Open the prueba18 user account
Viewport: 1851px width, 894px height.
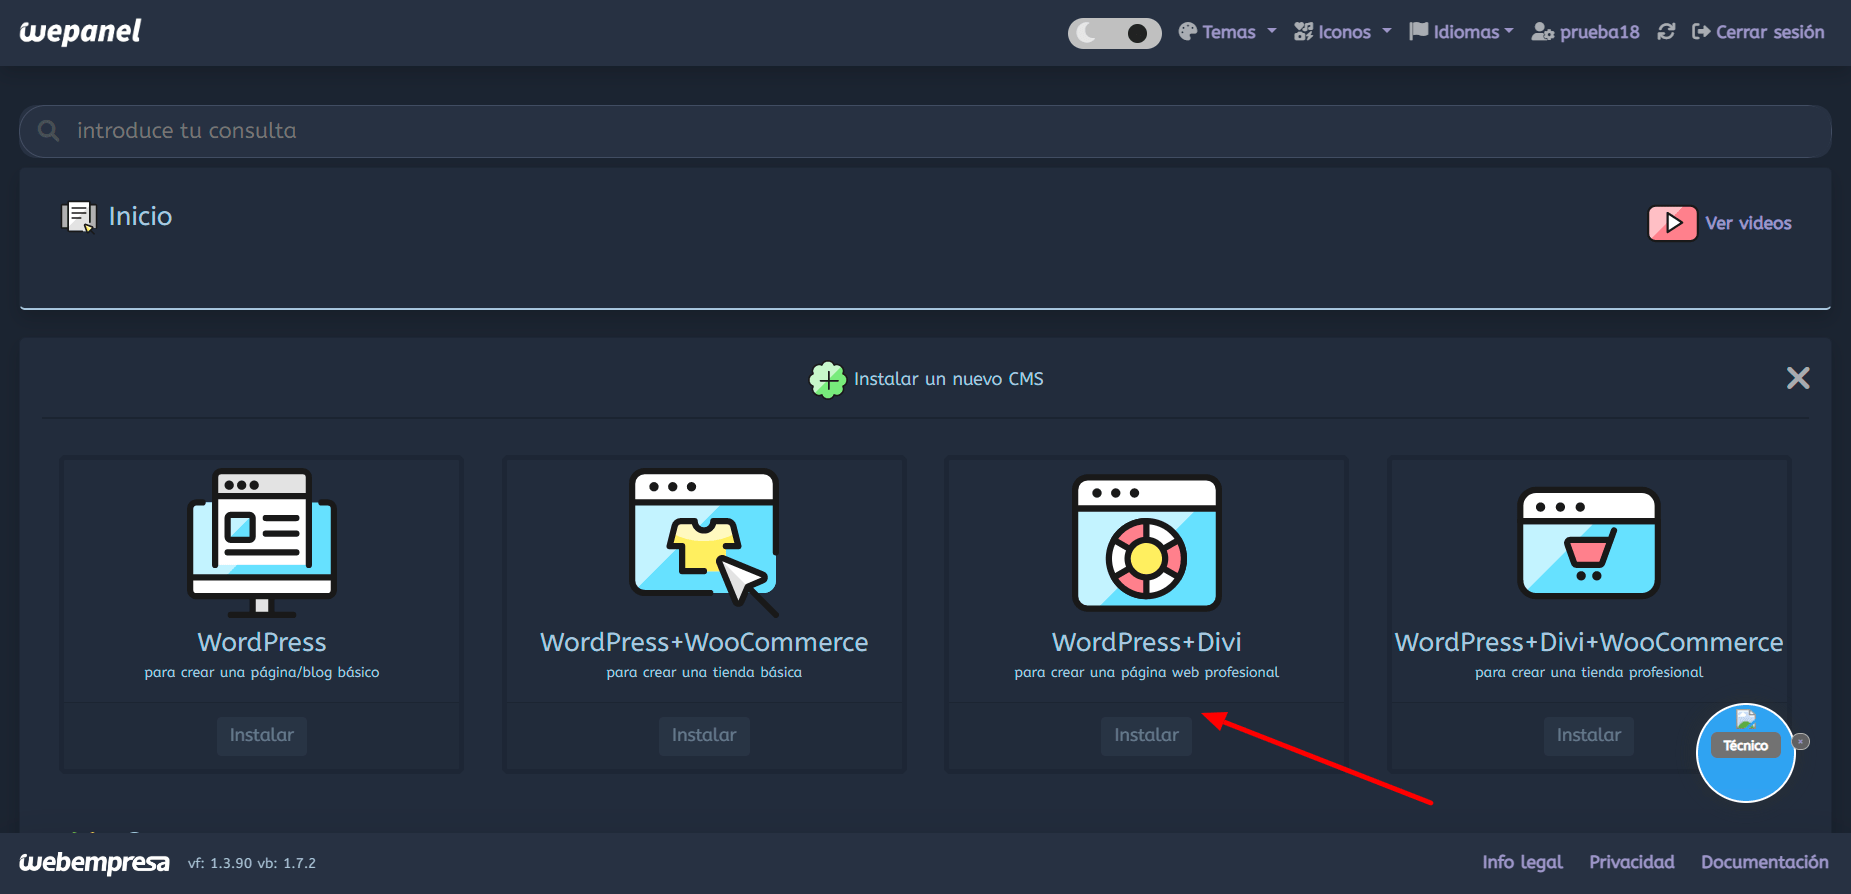coord(1586,32)
